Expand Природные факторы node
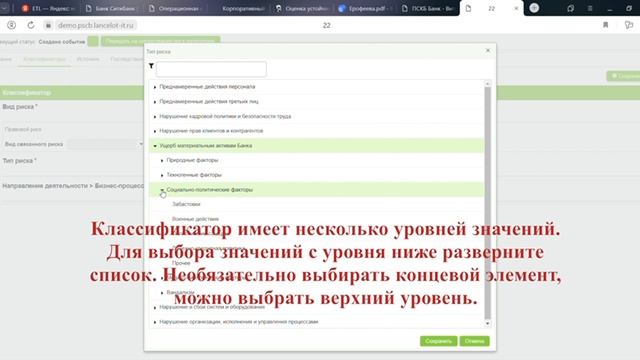The width and height of the screenshot is (640, 360). click(x=162, y=160)
